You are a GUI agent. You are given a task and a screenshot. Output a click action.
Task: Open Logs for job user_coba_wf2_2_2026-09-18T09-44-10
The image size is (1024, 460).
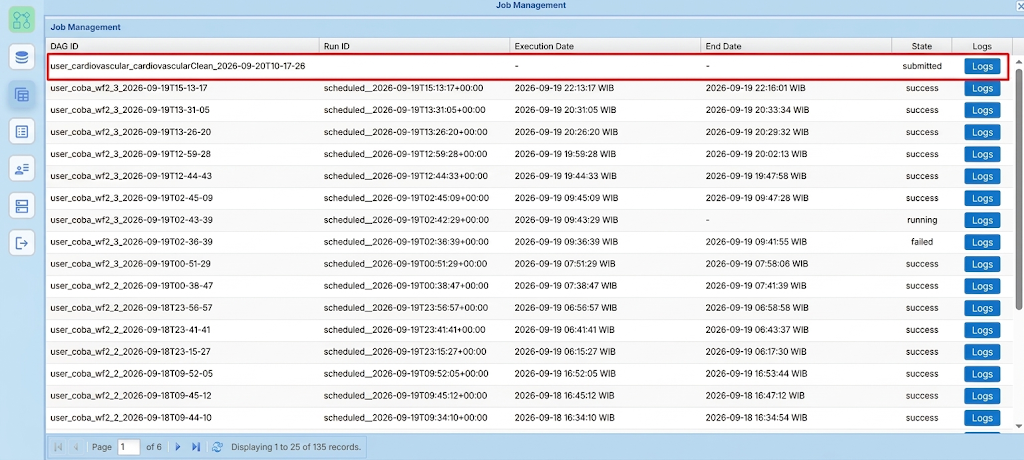coord(982,418)
